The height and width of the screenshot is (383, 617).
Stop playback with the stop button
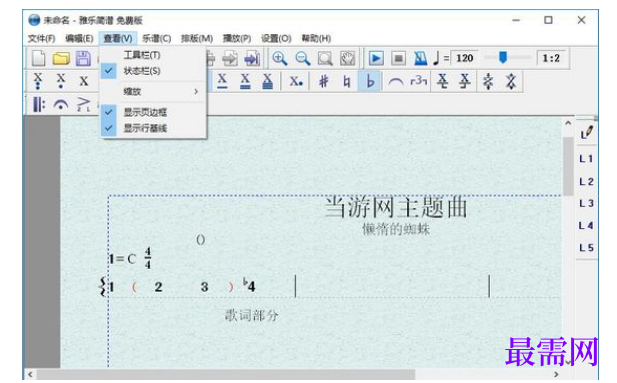pyautogui.click(x=398, y=59)
